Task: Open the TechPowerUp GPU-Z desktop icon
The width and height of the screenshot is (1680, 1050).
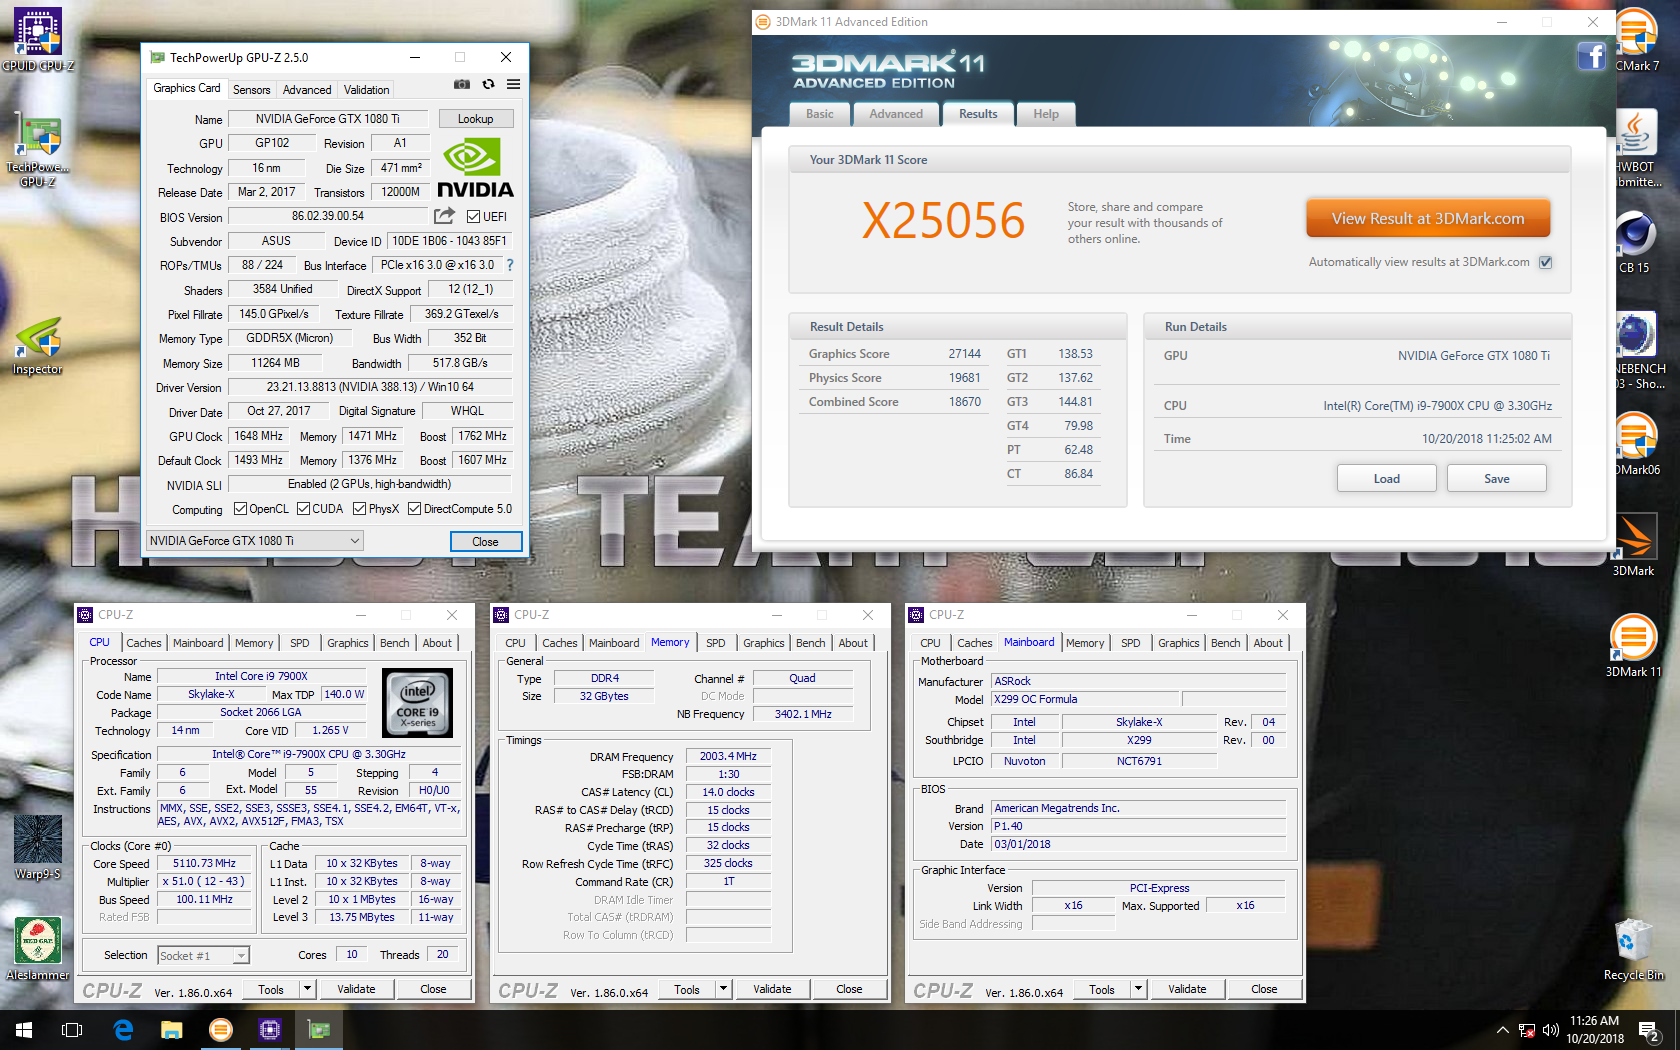Action: [38, 150]
